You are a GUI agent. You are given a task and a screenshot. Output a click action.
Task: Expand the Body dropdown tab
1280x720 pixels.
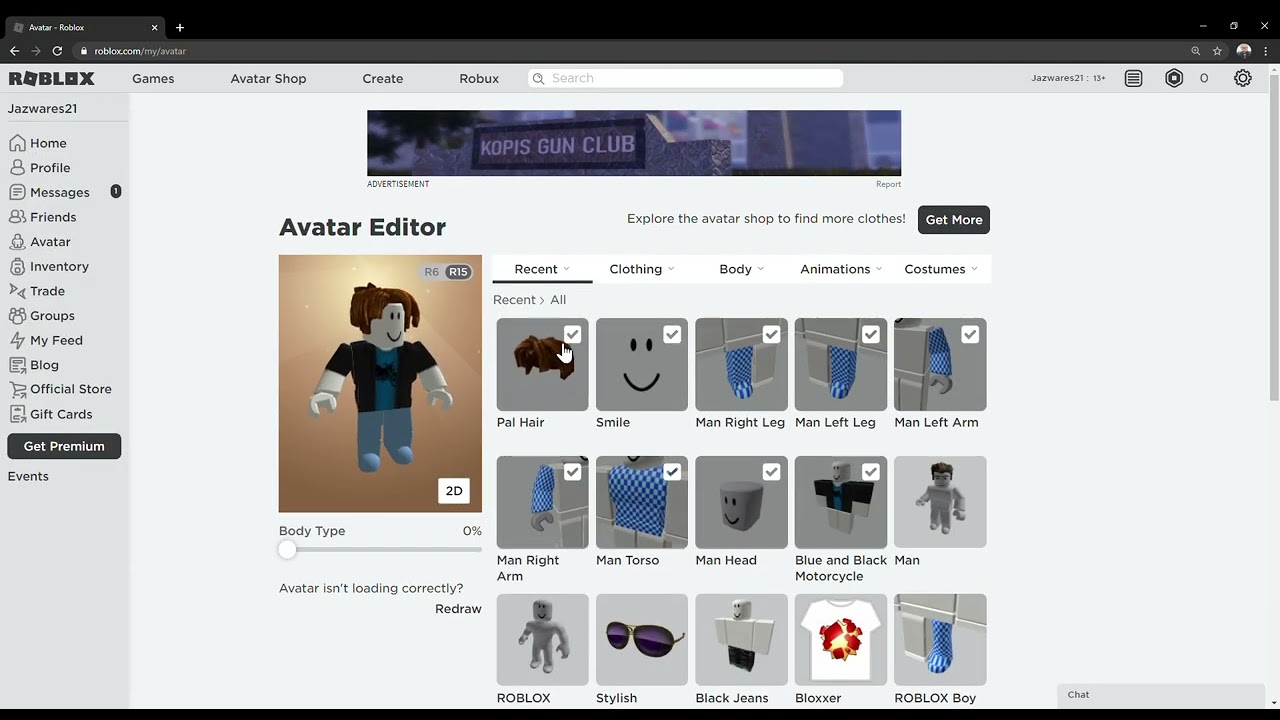click(741, 269)
